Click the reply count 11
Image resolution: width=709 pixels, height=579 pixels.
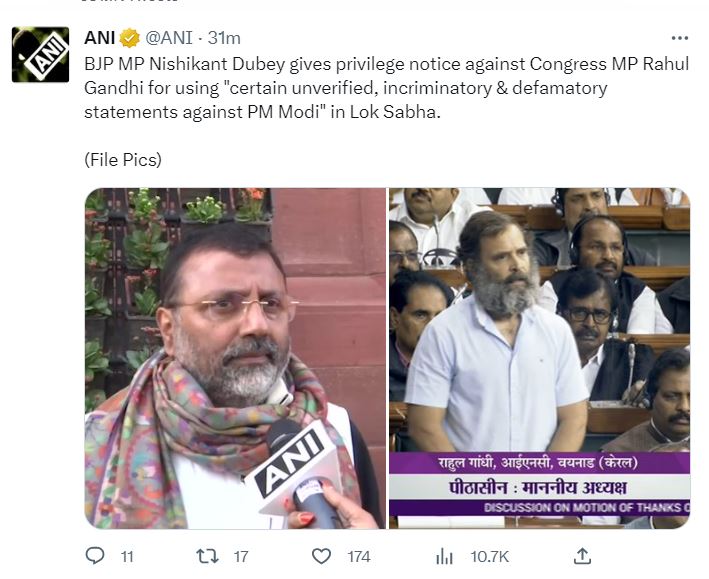pos(127,557)
